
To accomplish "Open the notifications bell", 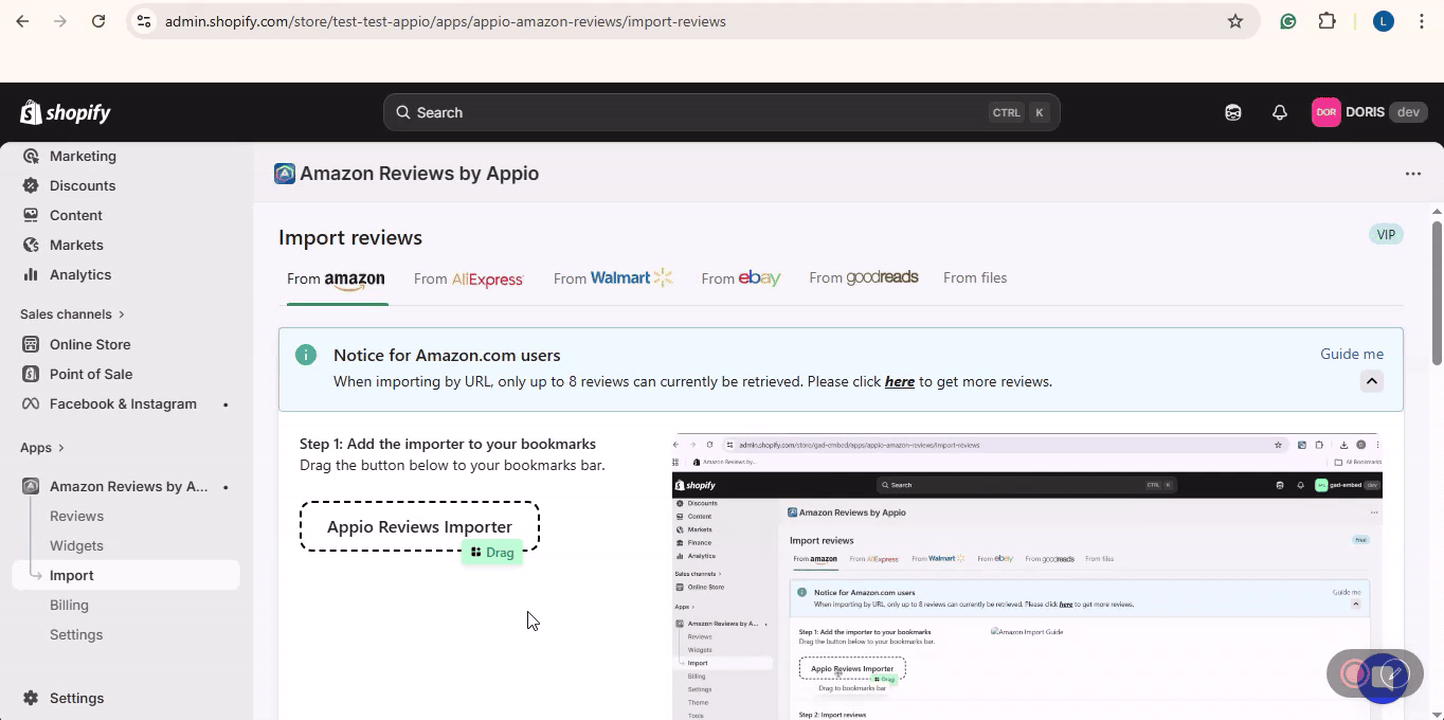I will pyautogui.click(x=1279, y=112).
